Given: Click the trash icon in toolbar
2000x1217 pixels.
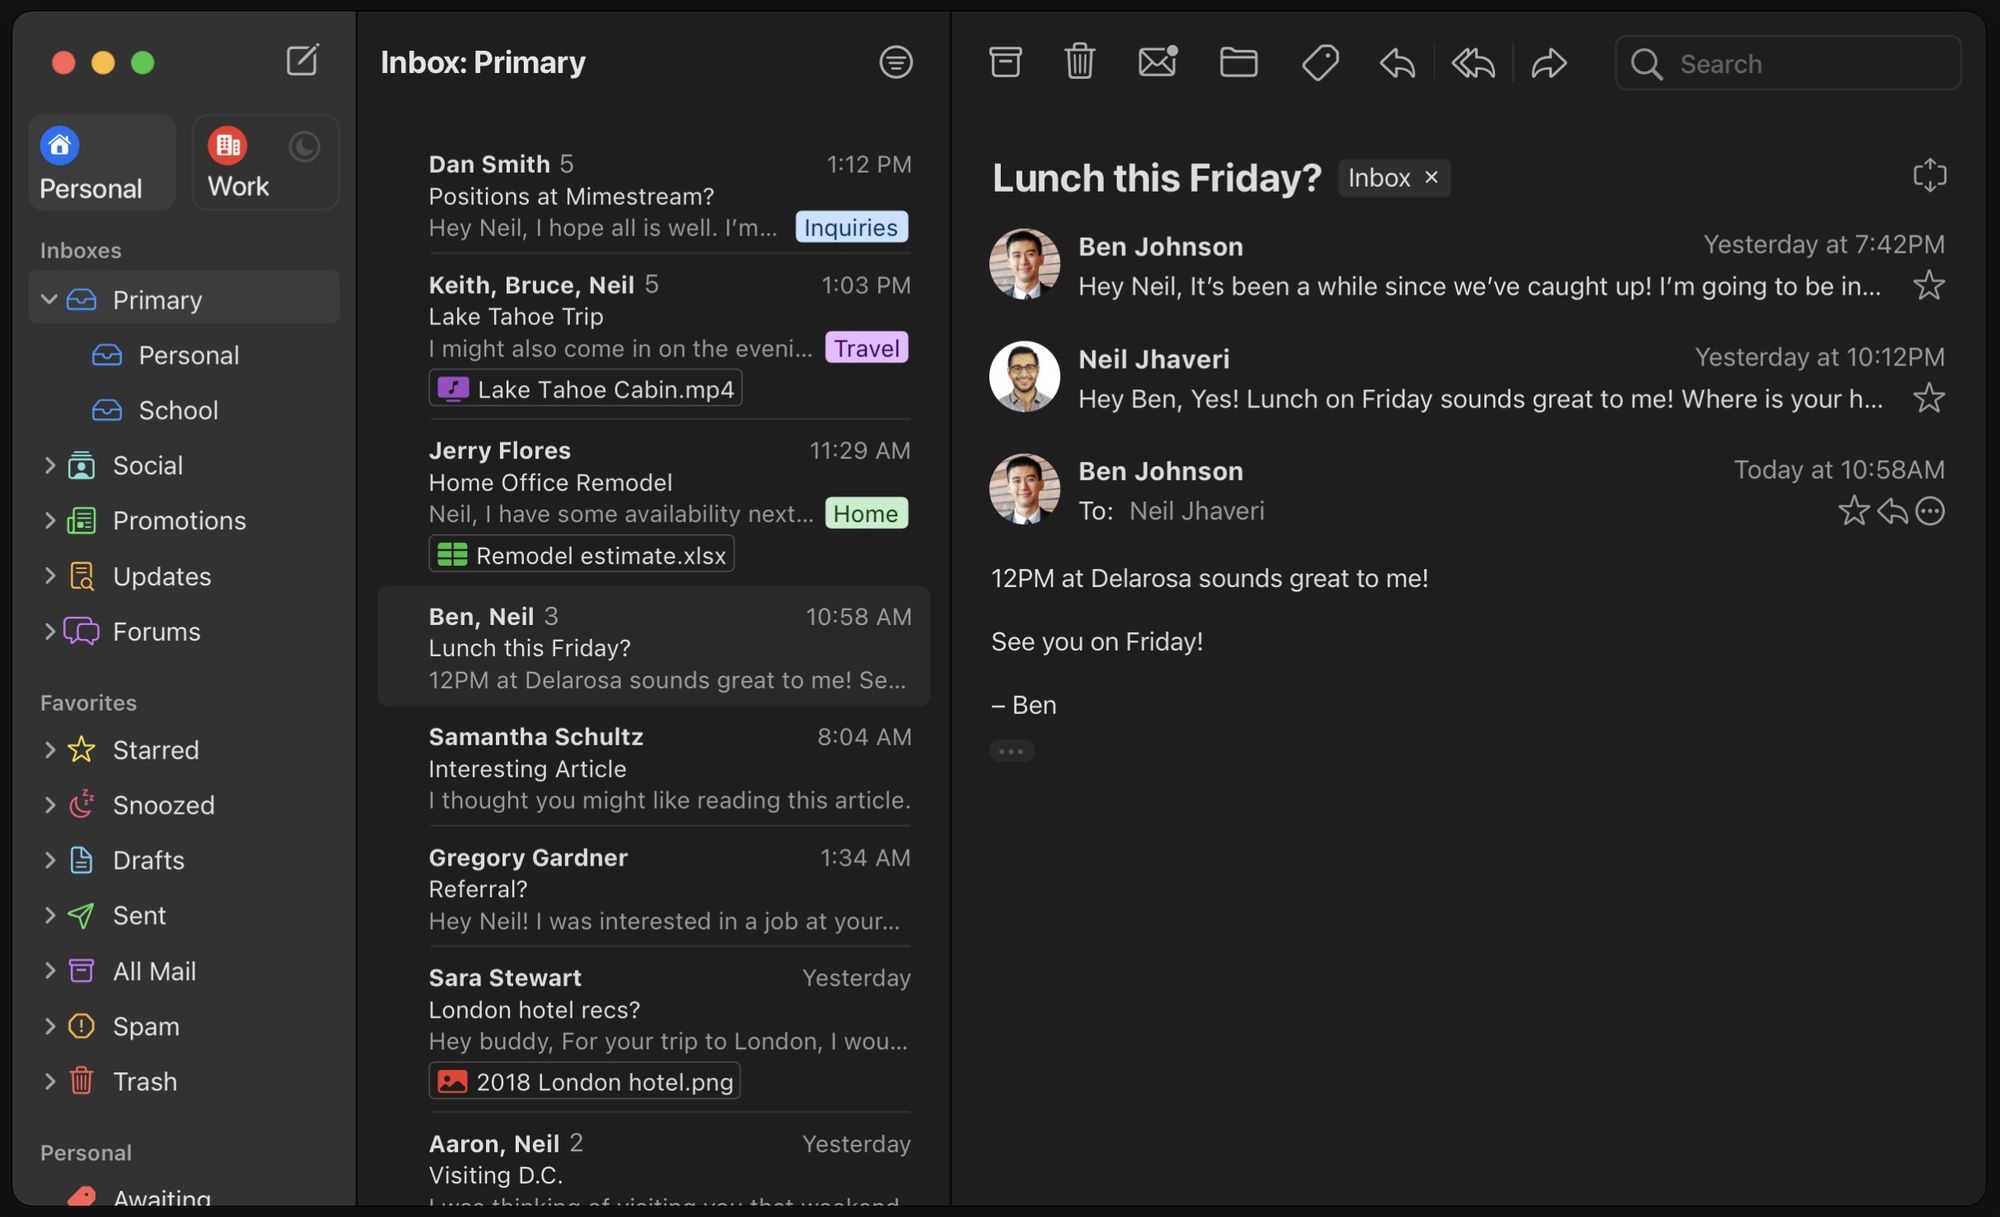Looking at the screenshot, I should 1079,63.
